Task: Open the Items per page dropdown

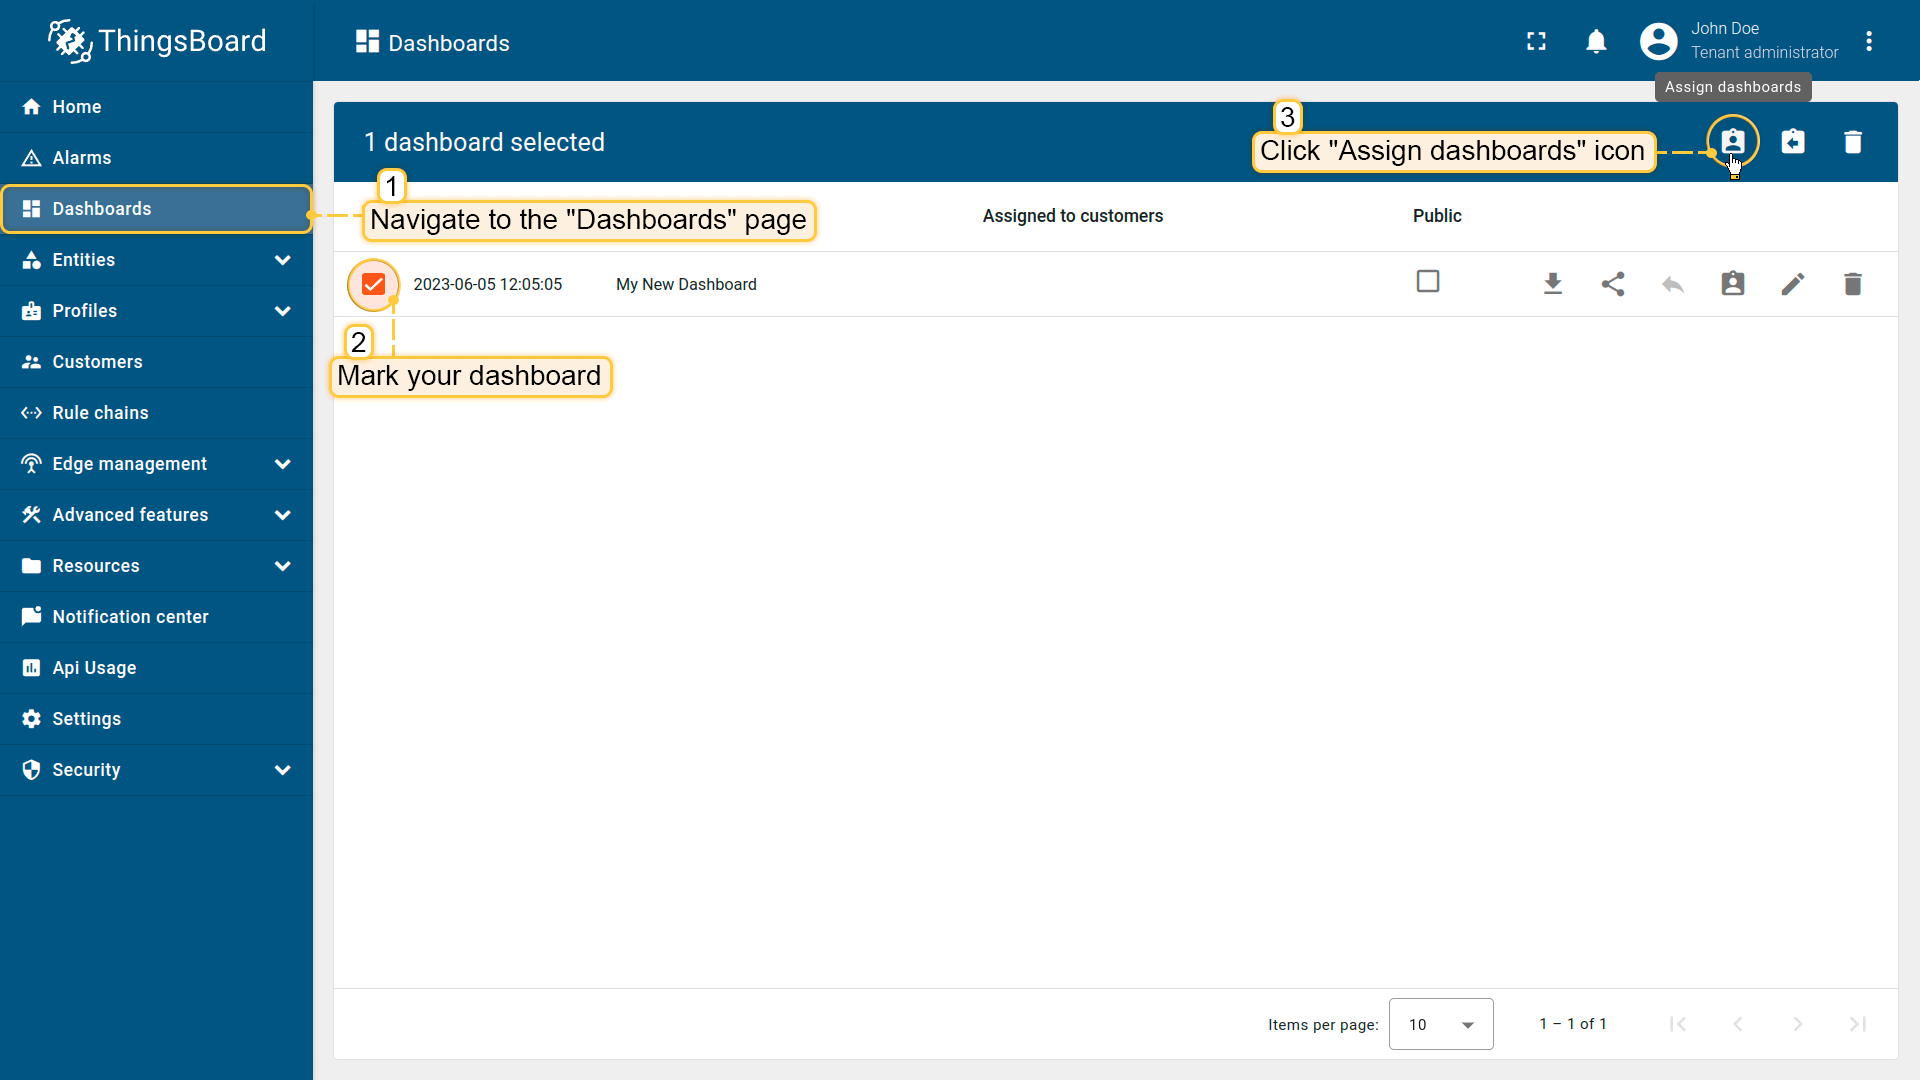Action: 1440,1024
